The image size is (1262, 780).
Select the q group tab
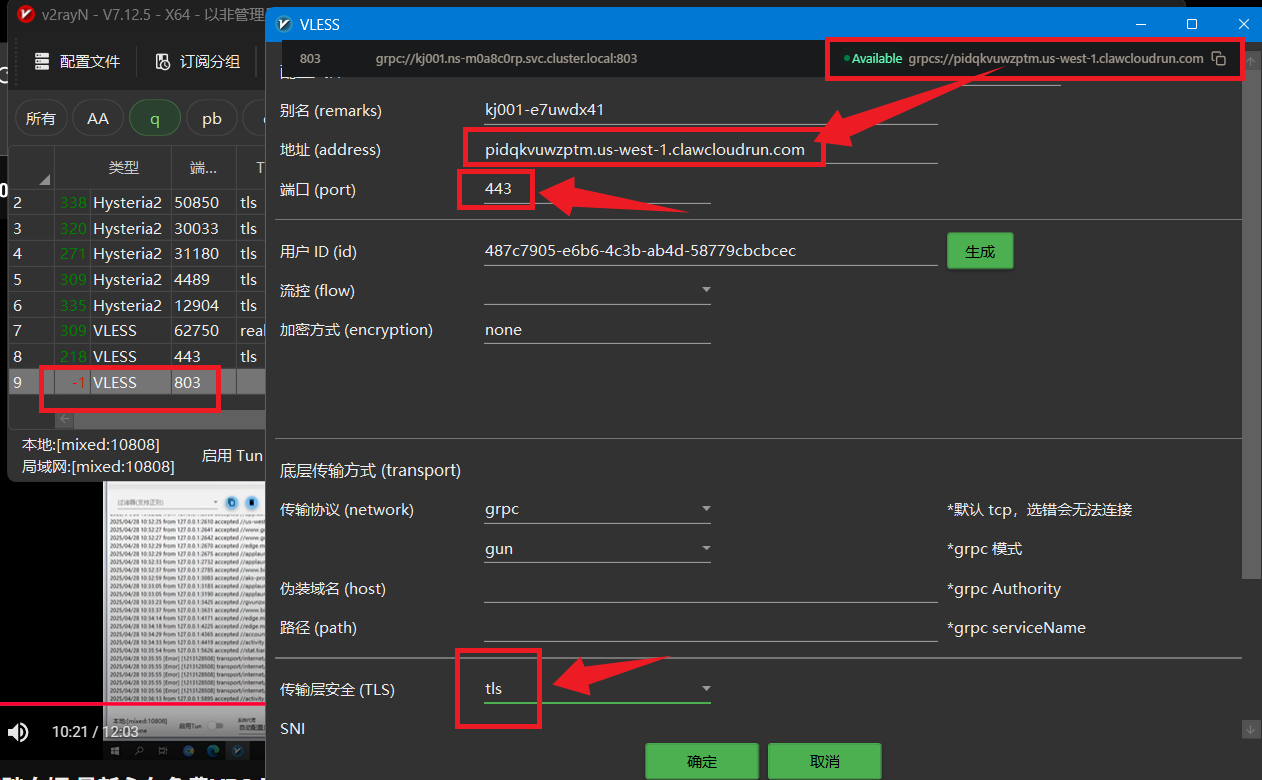click(155, 118)
